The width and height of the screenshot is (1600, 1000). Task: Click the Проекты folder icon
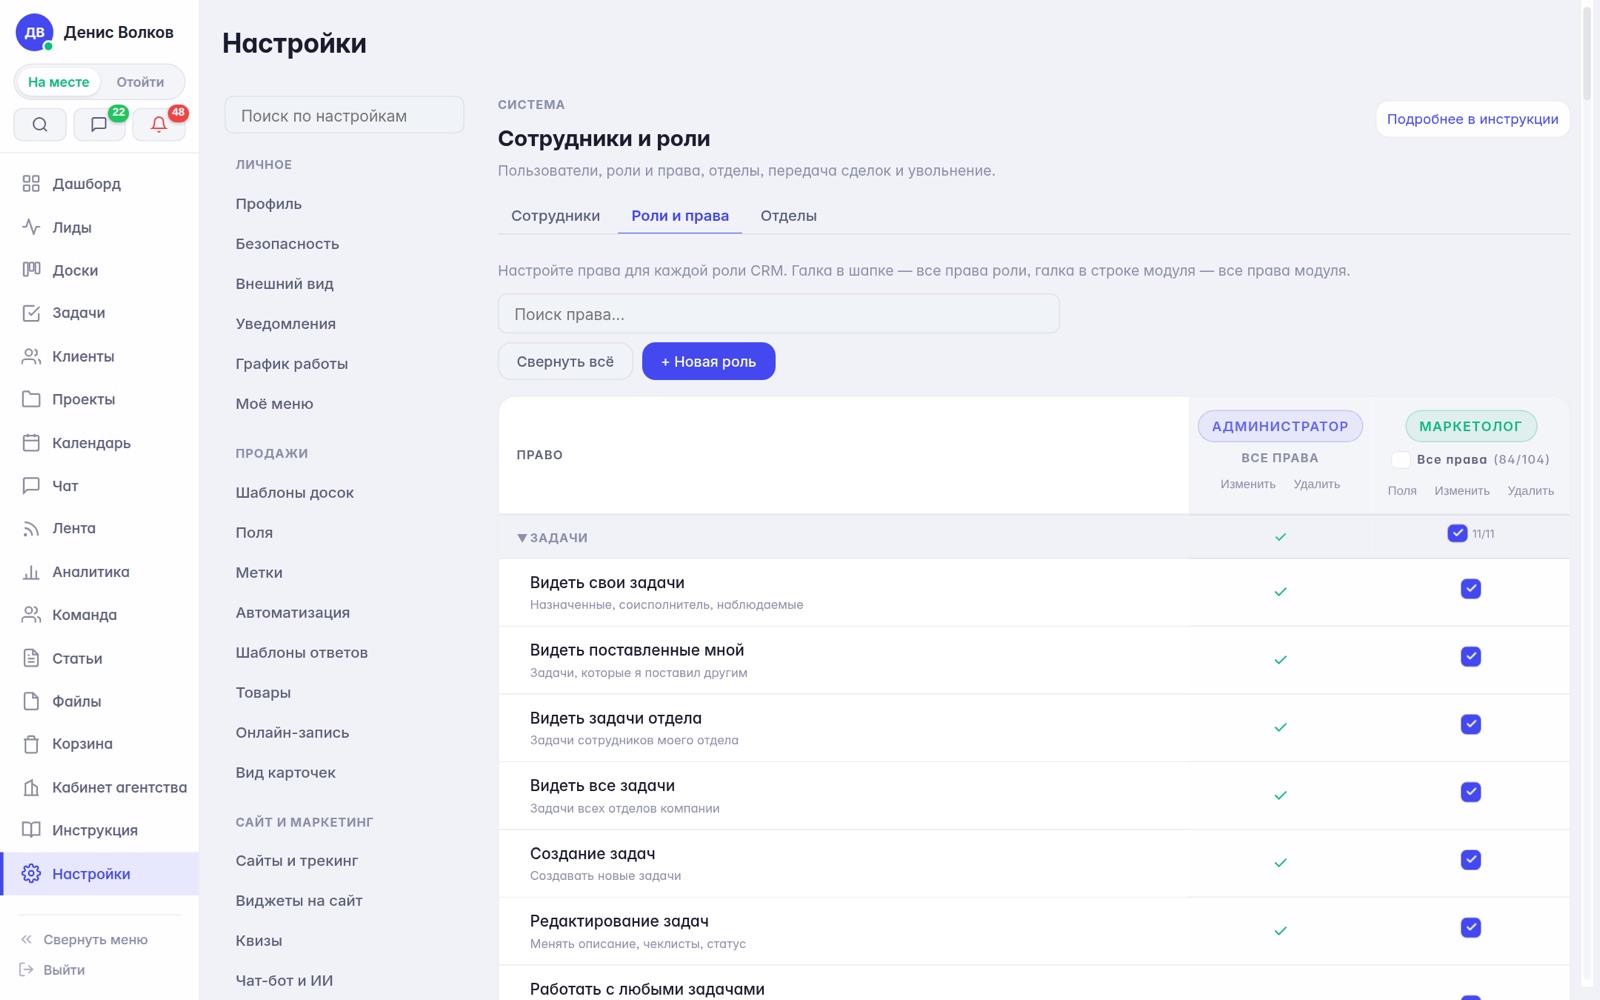(x=31, y=399)
